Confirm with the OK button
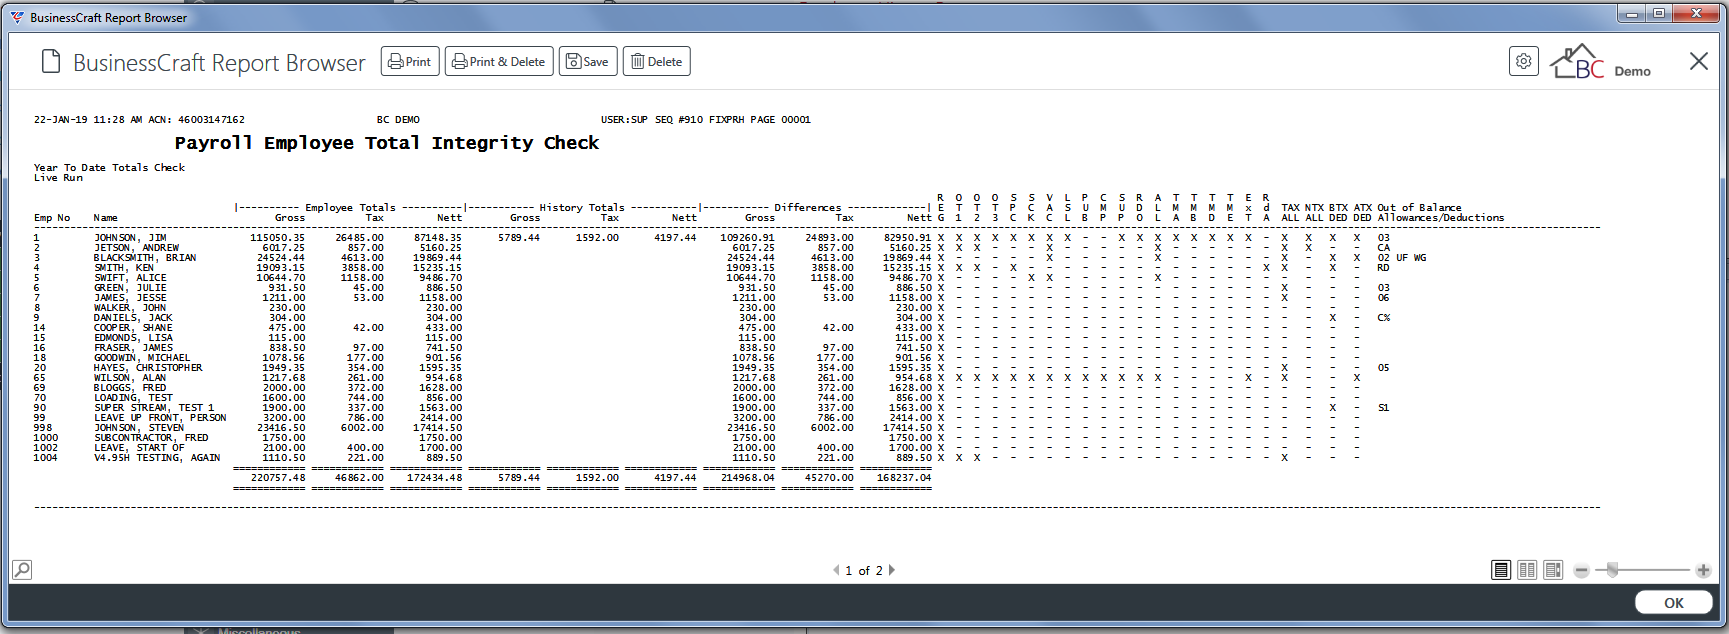This screenshot has width=1729, height=634. [1674, 602]
